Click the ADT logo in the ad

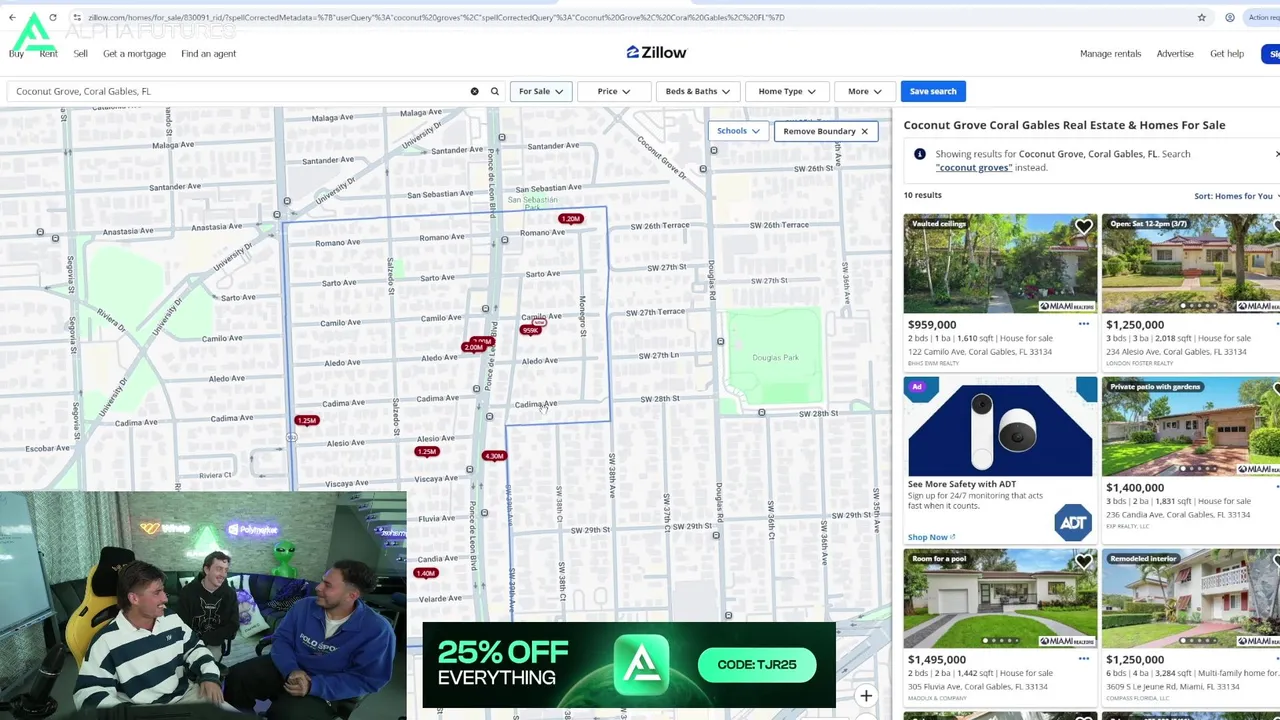[1073, 522]
